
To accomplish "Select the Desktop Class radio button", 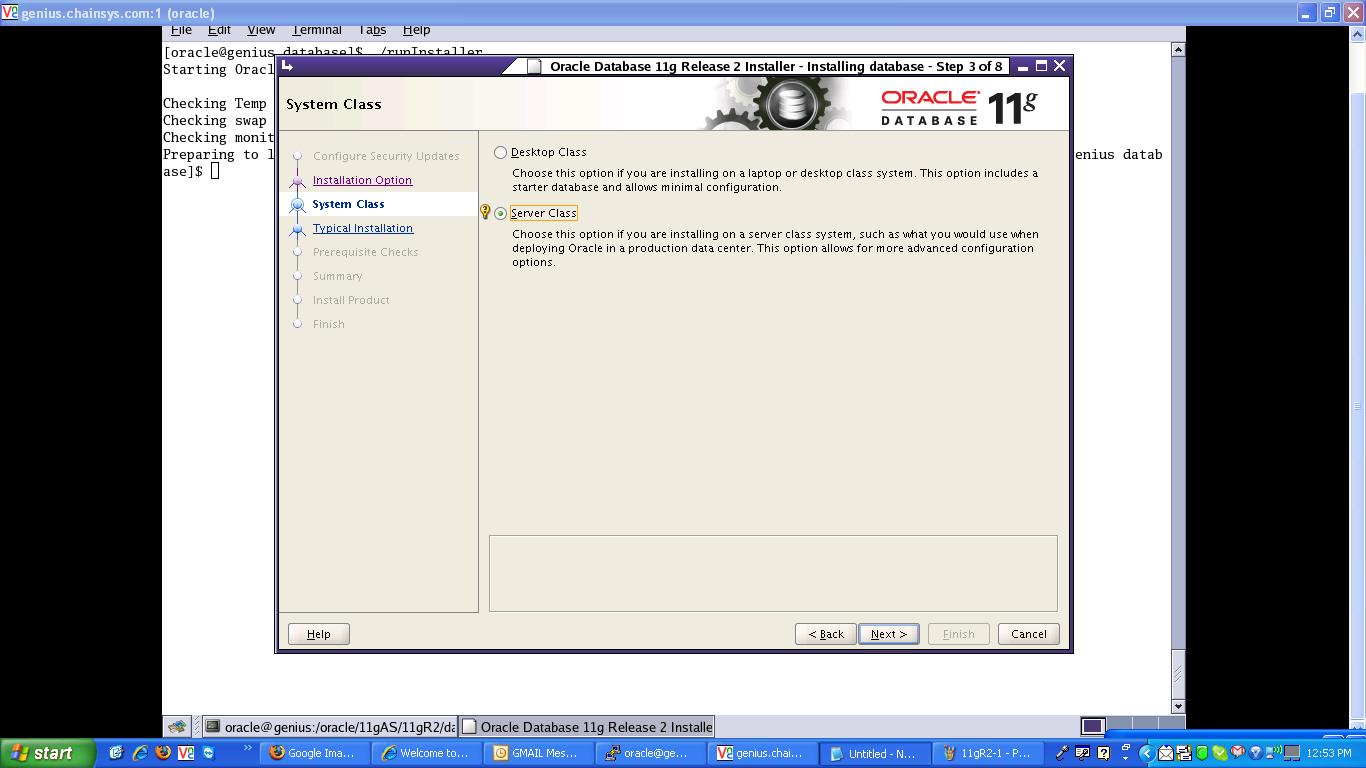I will pos(500,152).
